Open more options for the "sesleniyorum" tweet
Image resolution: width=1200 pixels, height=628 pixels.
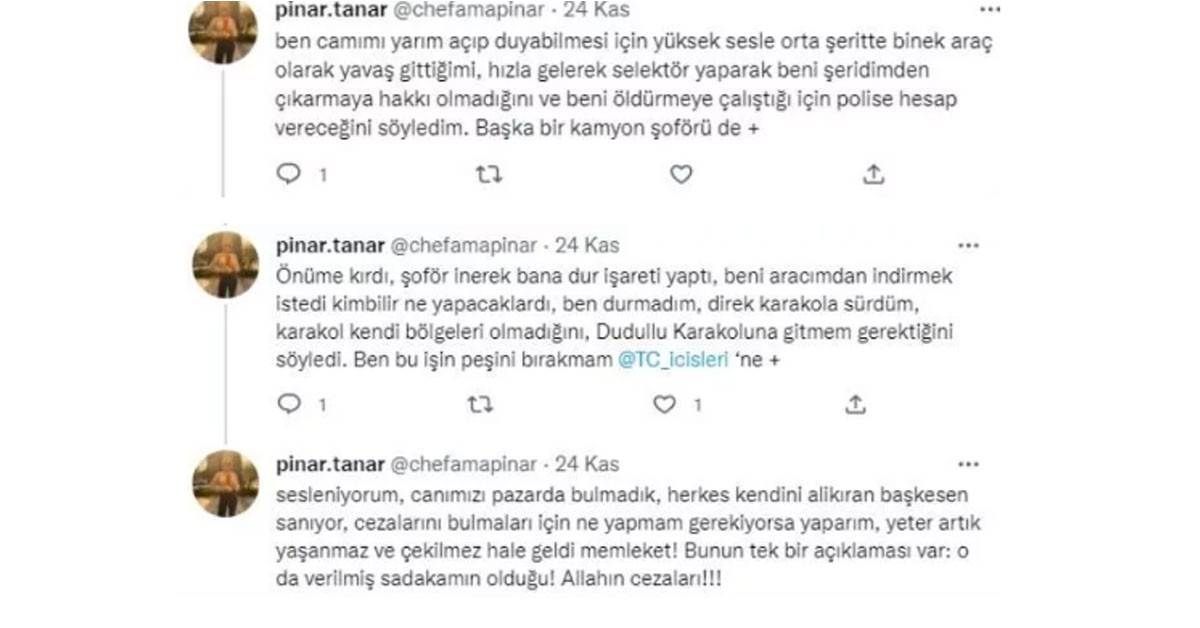pos(968,464)
